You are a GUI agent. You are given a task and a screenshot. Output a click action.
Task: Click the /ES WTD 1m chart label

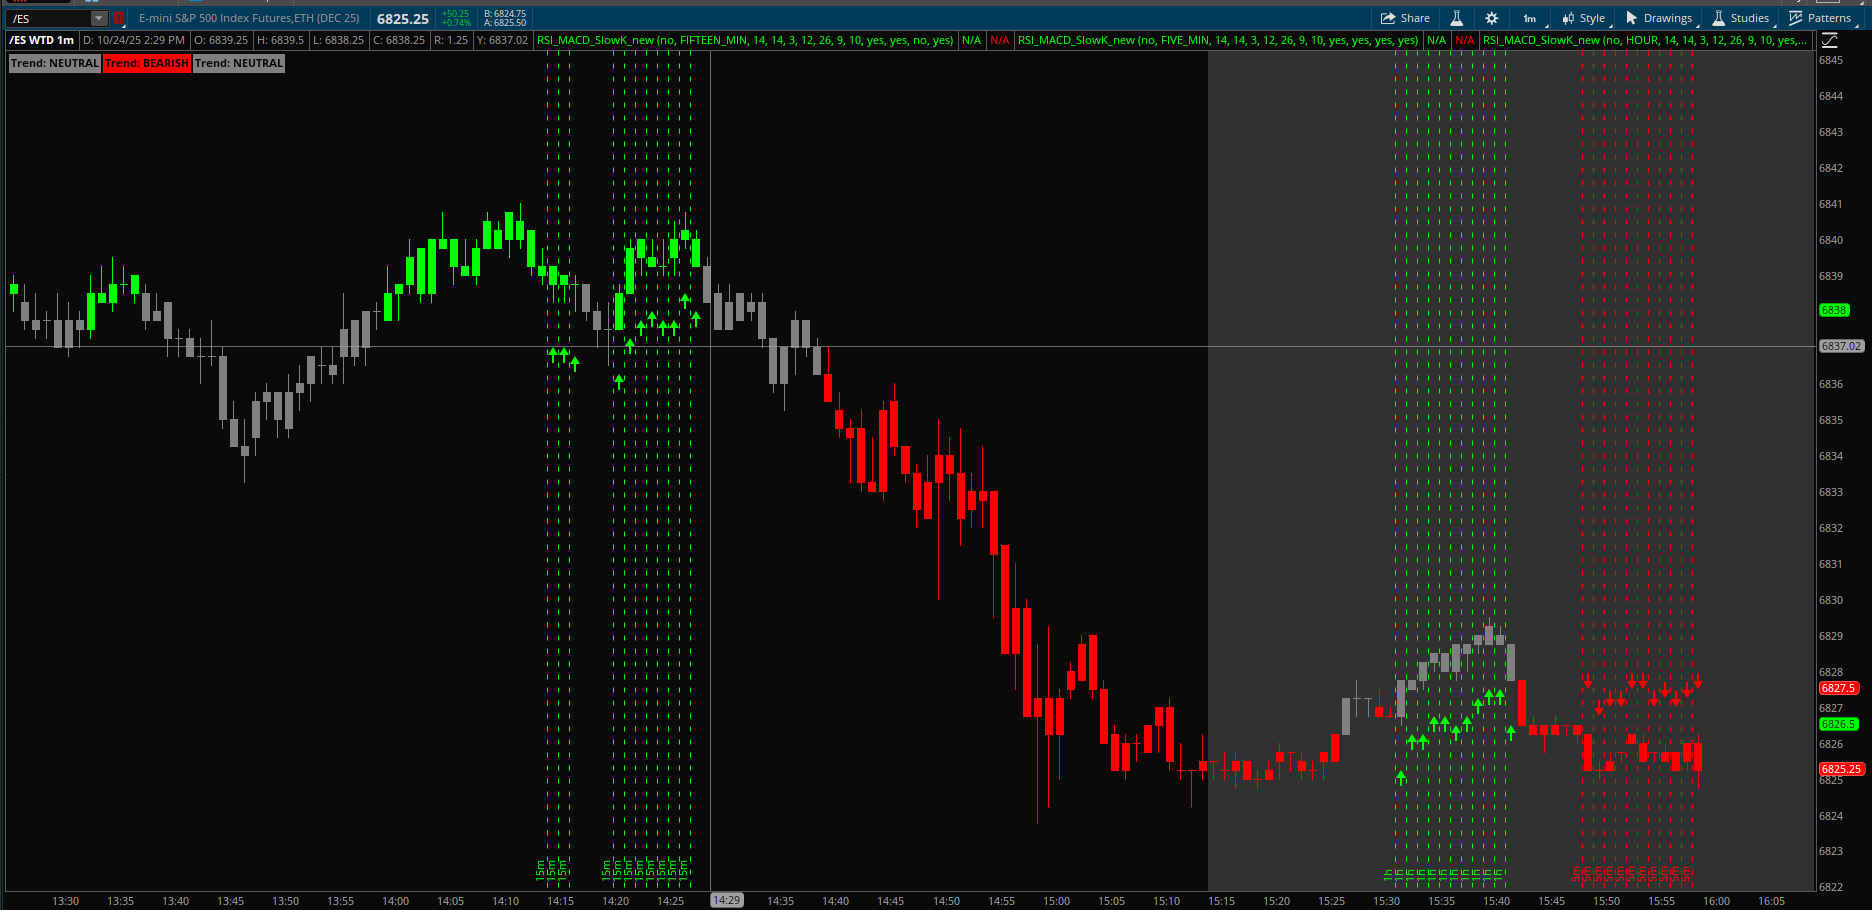[x=42, y=40]
